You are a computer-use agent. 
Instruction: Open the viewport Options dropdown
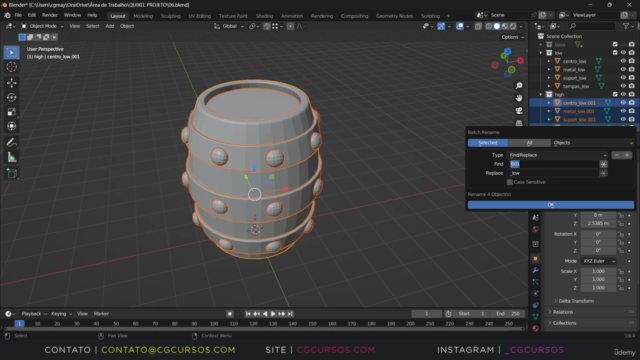(513, 37)
